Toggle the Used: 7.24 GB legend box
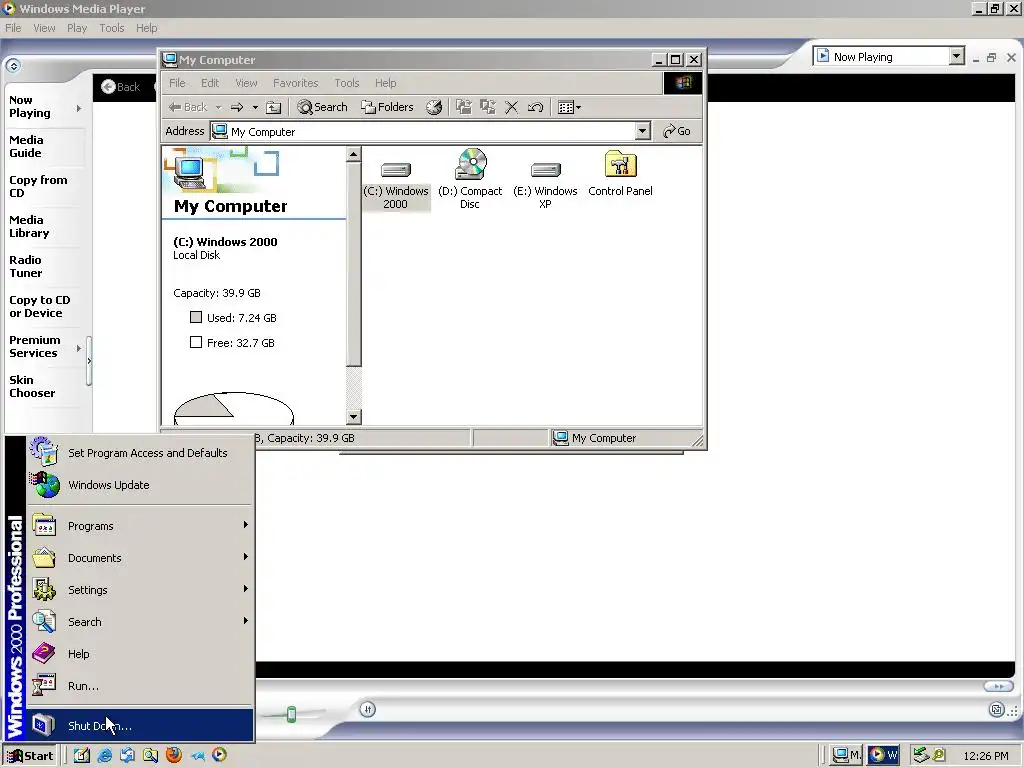The width and height of the screenshot is (1024, 768). coord(195,317)
